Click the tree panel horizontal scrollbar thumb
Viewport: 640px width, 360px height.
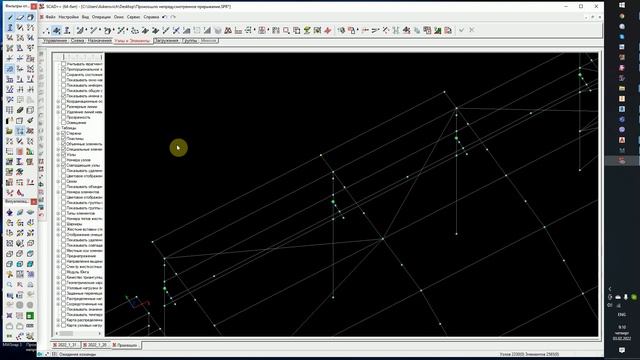[66, 333]
